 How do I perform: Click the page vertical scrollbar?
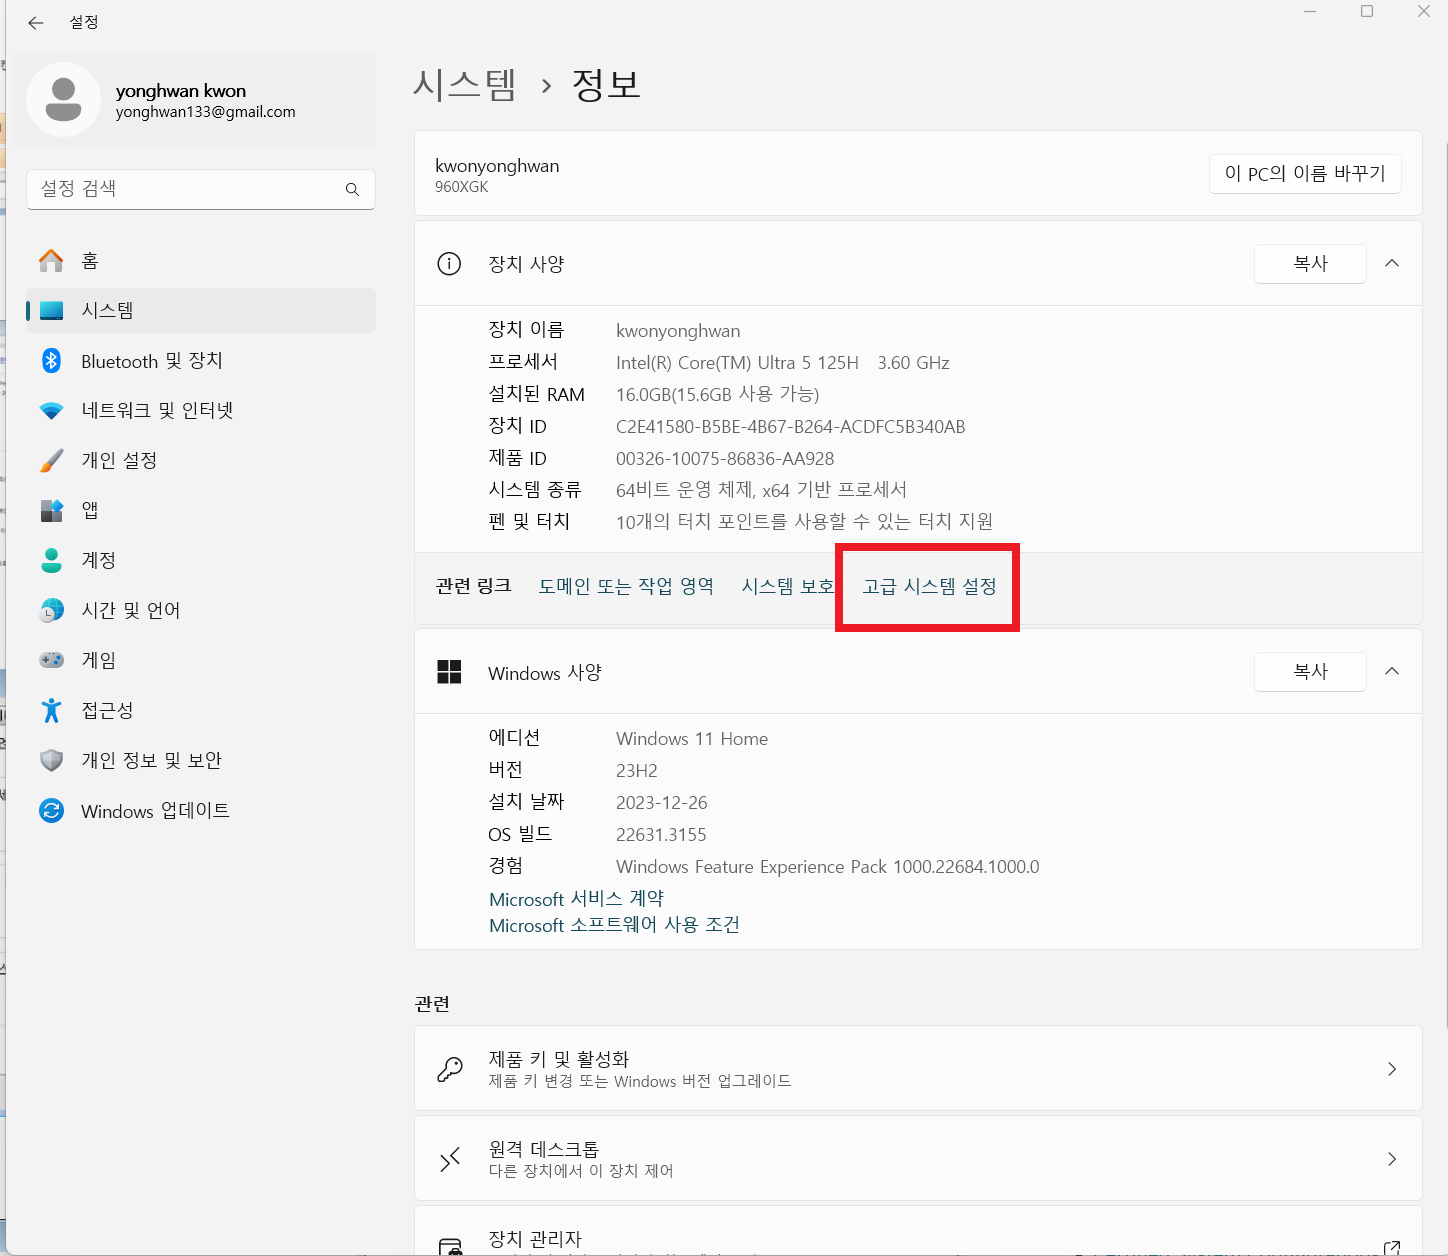pos(1444,586)
